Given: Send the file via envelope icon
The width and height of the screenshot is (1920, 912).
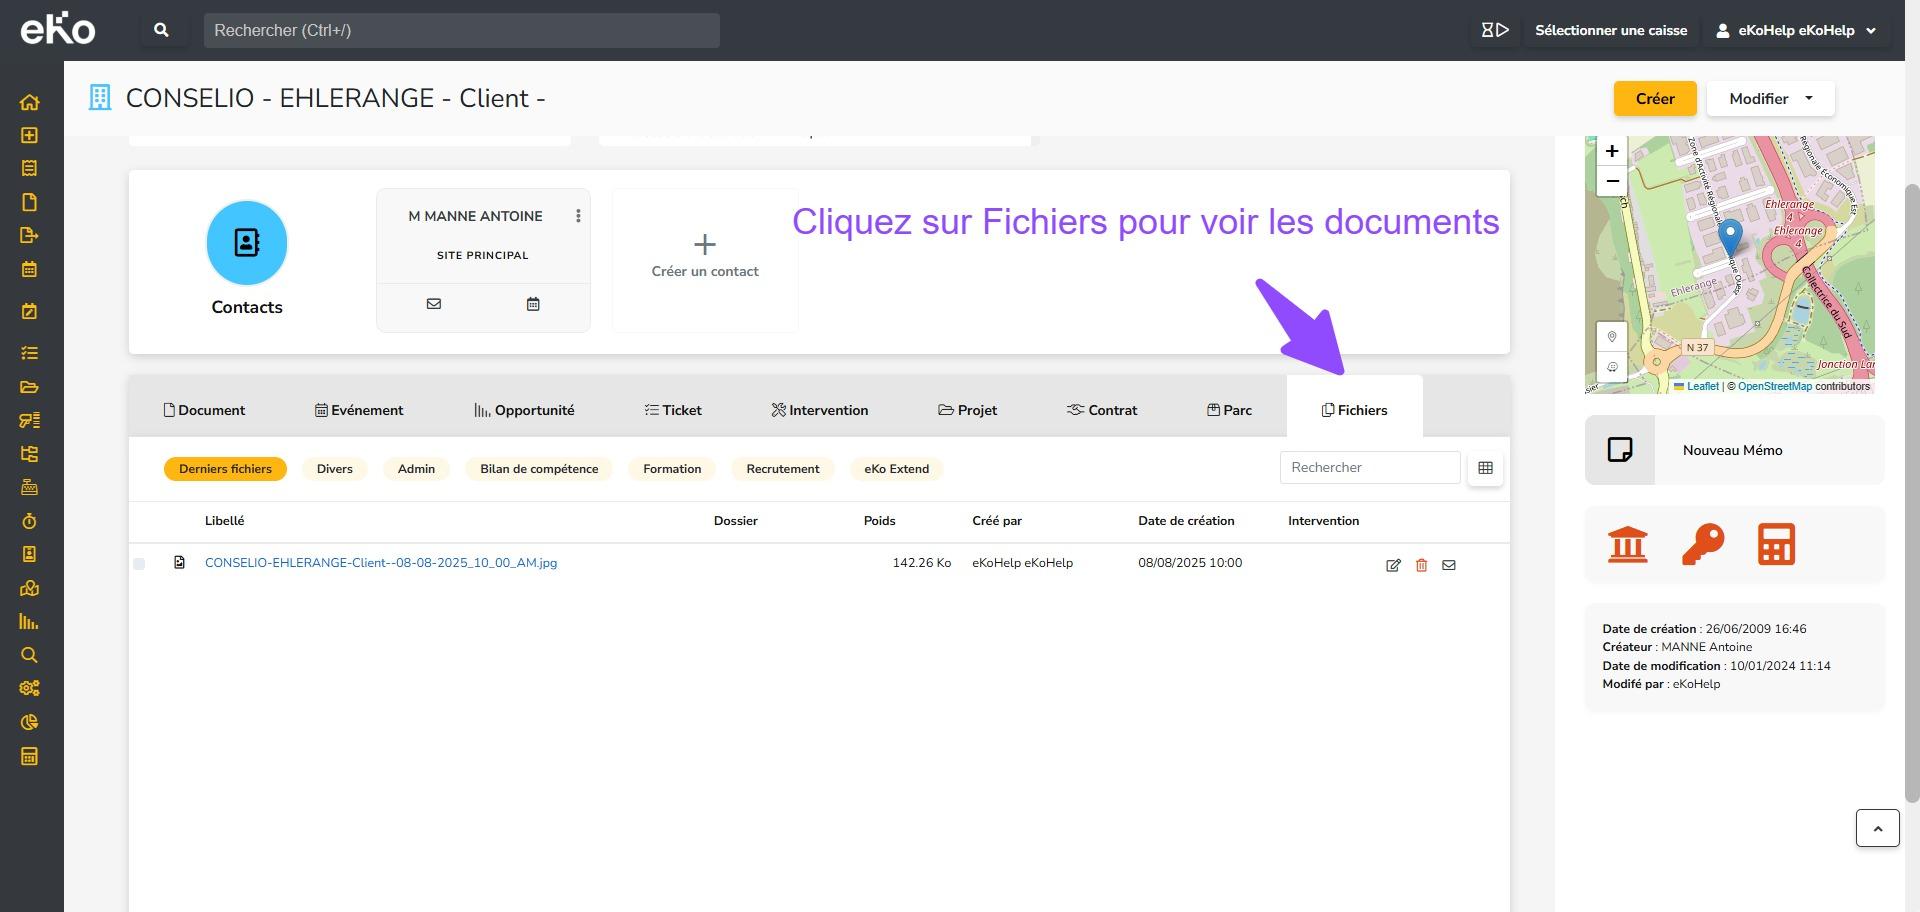Looking at the screenshot, I should click(x=1448, y=565).
